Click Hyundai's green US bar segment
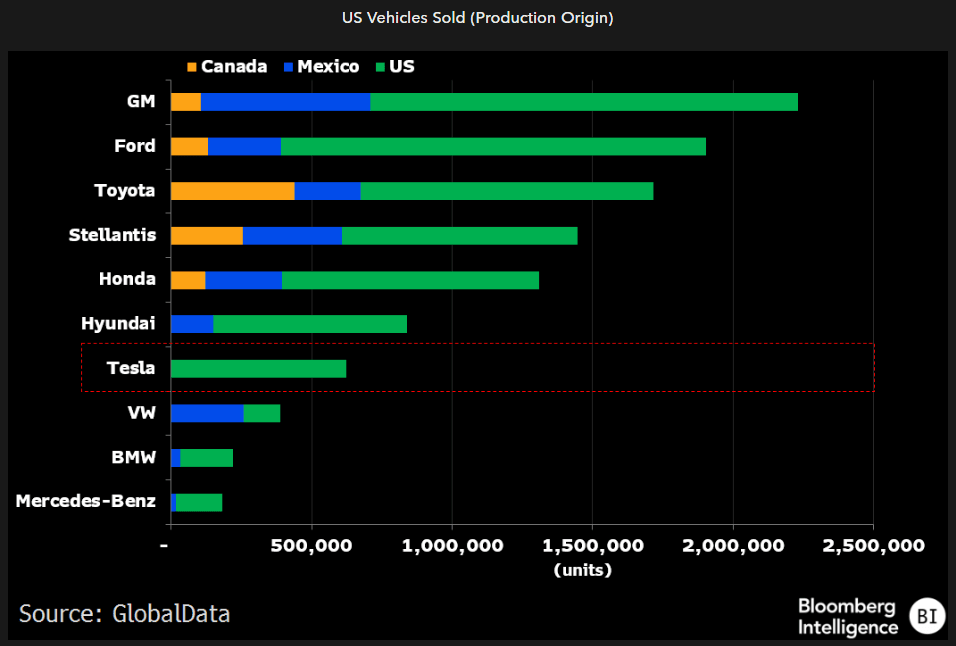The image size is (956, 646). click(x=310, y=323)
